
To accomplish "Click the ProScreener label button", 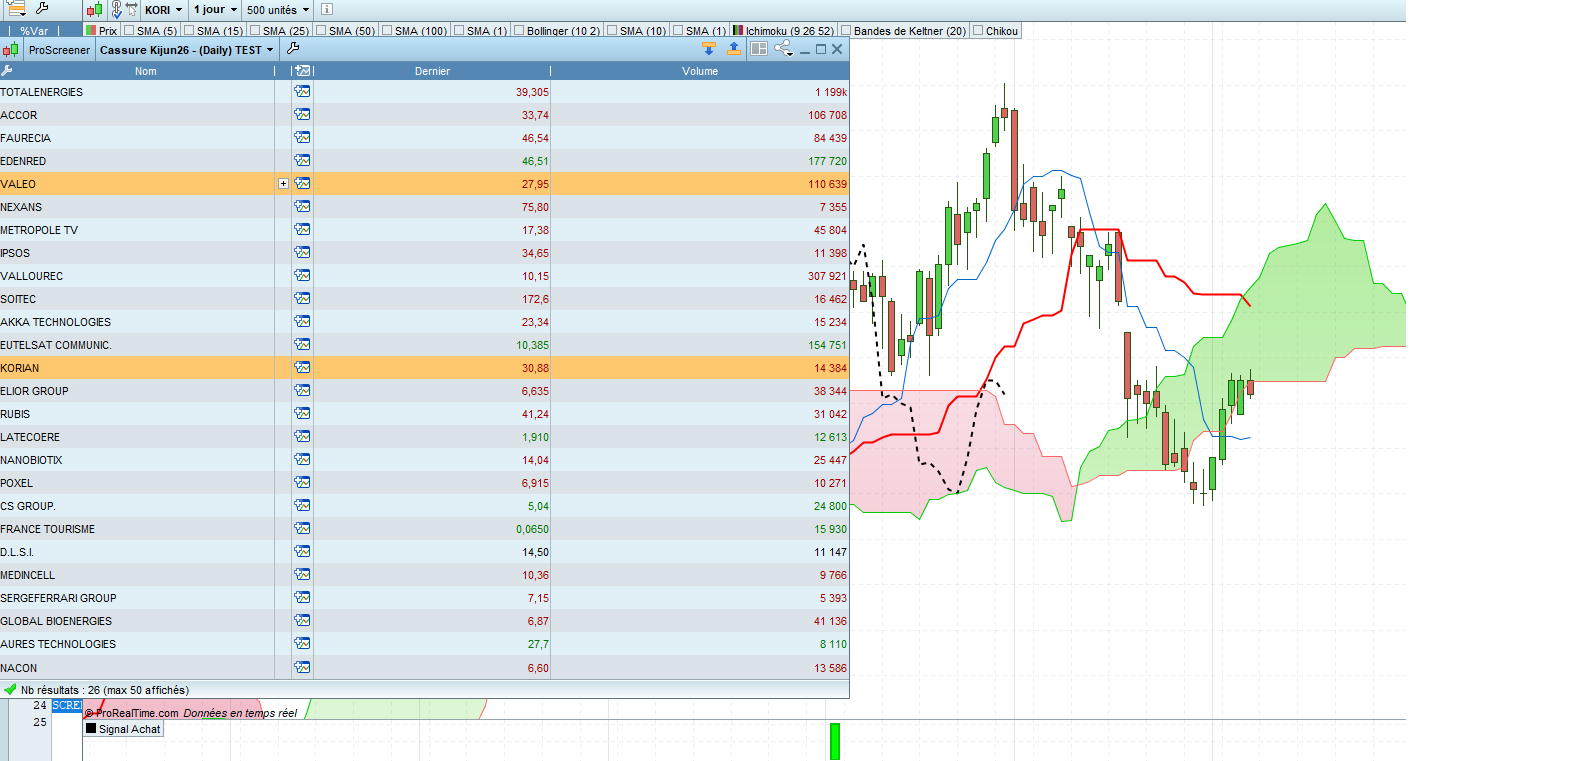I will [x=59, y=50].
